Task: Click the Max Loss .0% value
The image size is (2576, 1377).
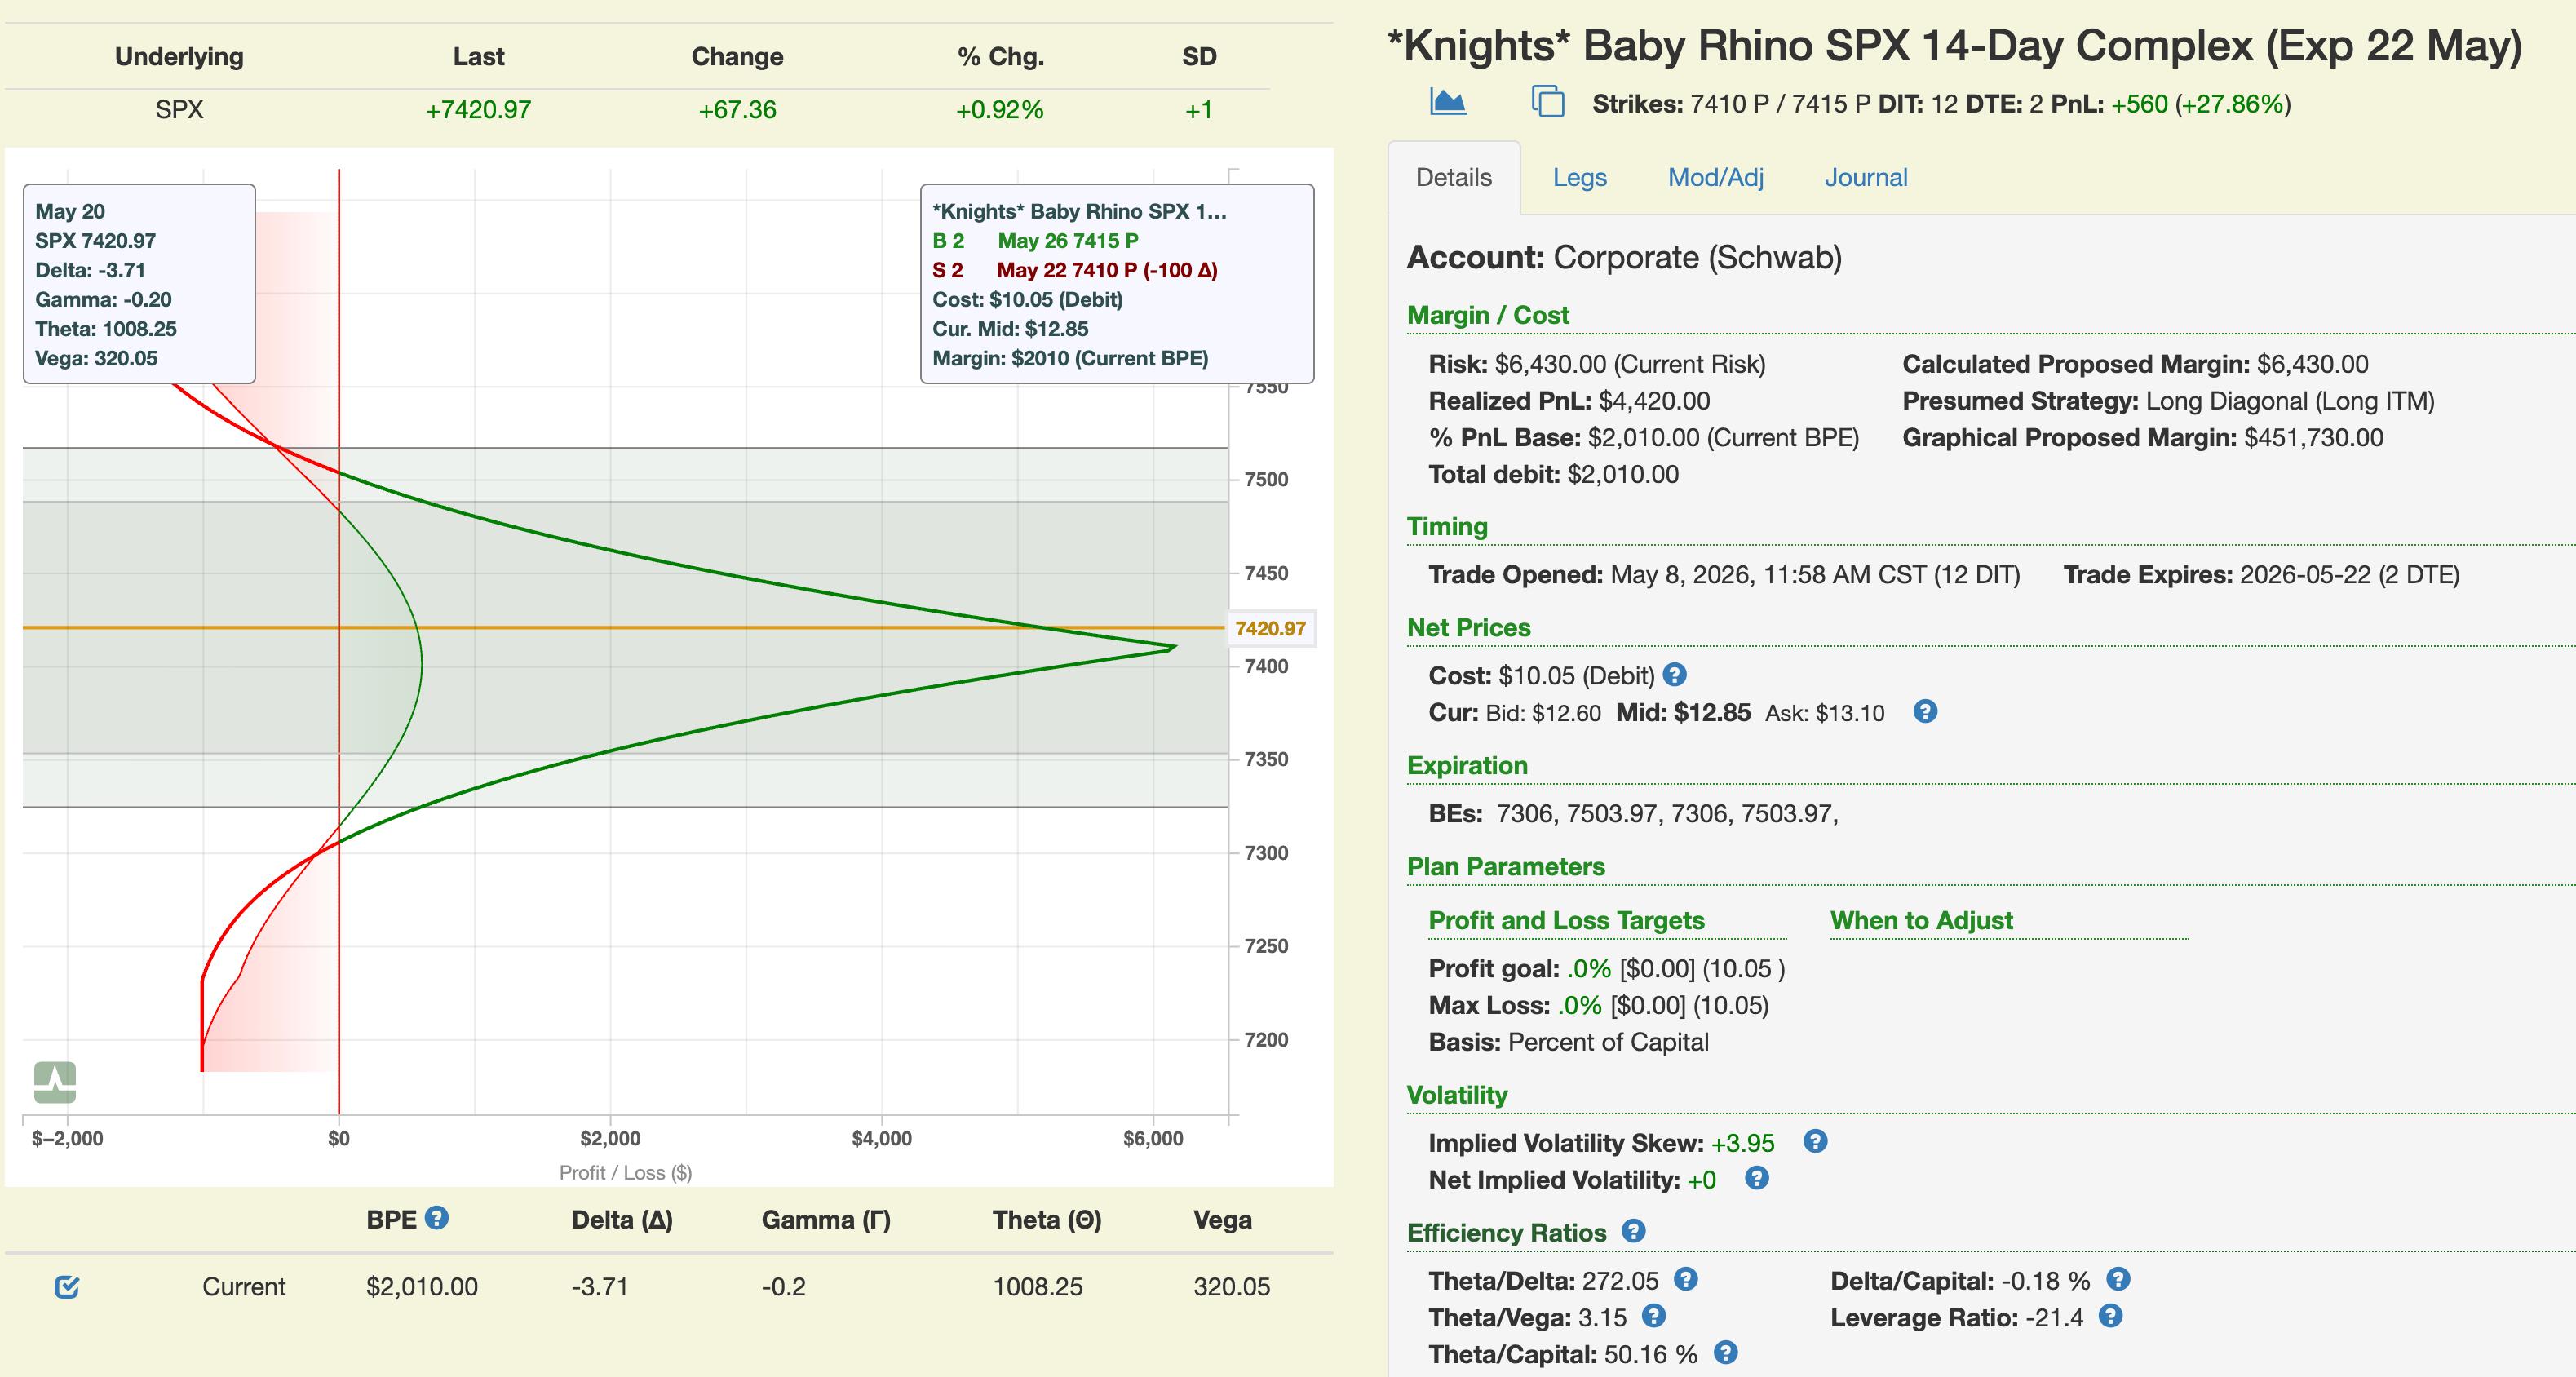Action: [x=1580, y=1005]
